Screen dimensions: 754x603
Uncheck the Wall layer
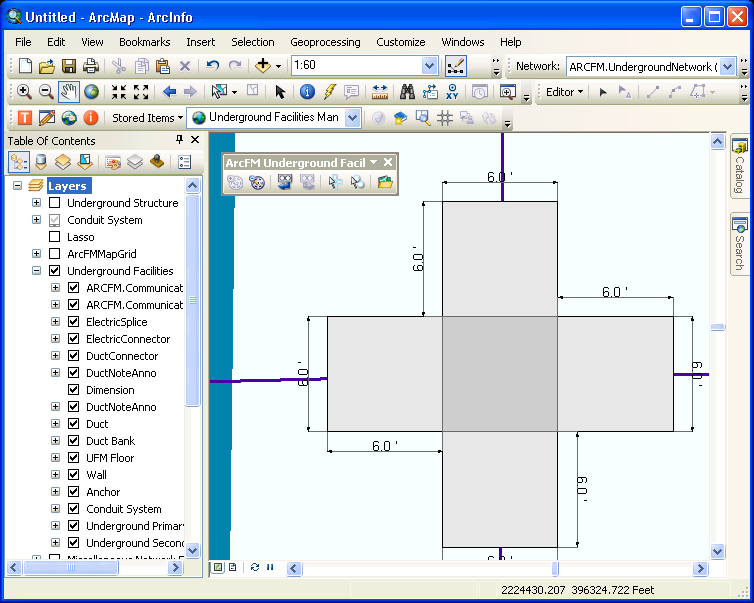pos(74,475)
